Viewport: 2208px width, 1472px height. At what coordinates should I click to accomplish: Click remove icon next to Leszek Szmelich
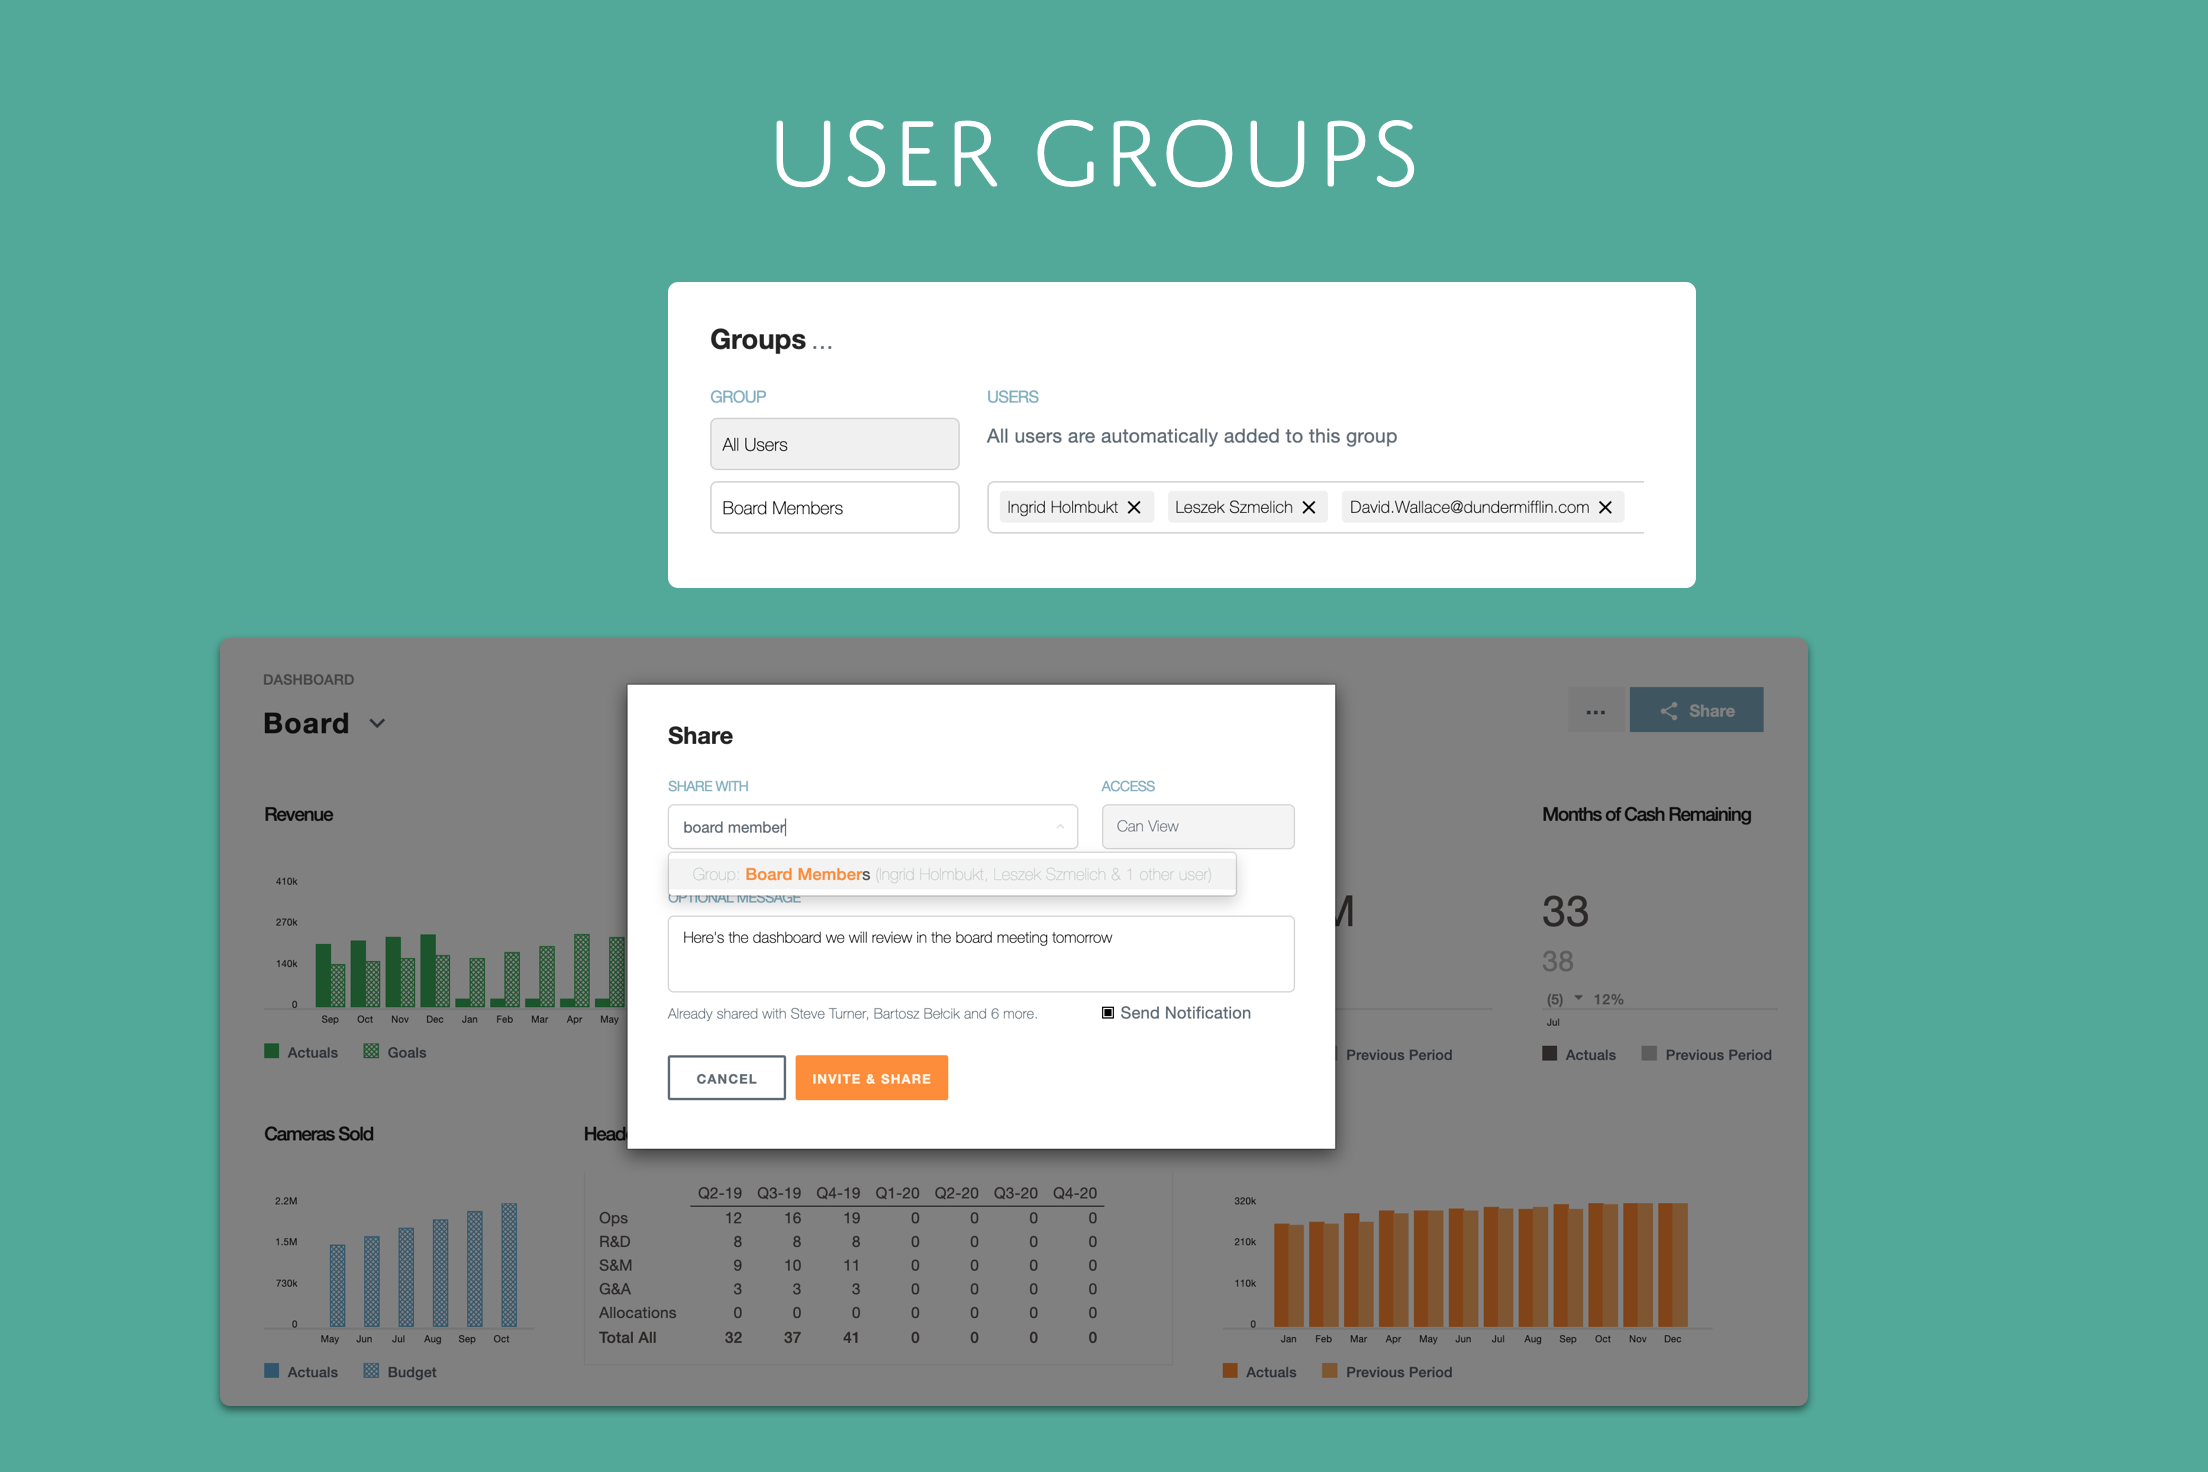click(x=1308, y=508)
